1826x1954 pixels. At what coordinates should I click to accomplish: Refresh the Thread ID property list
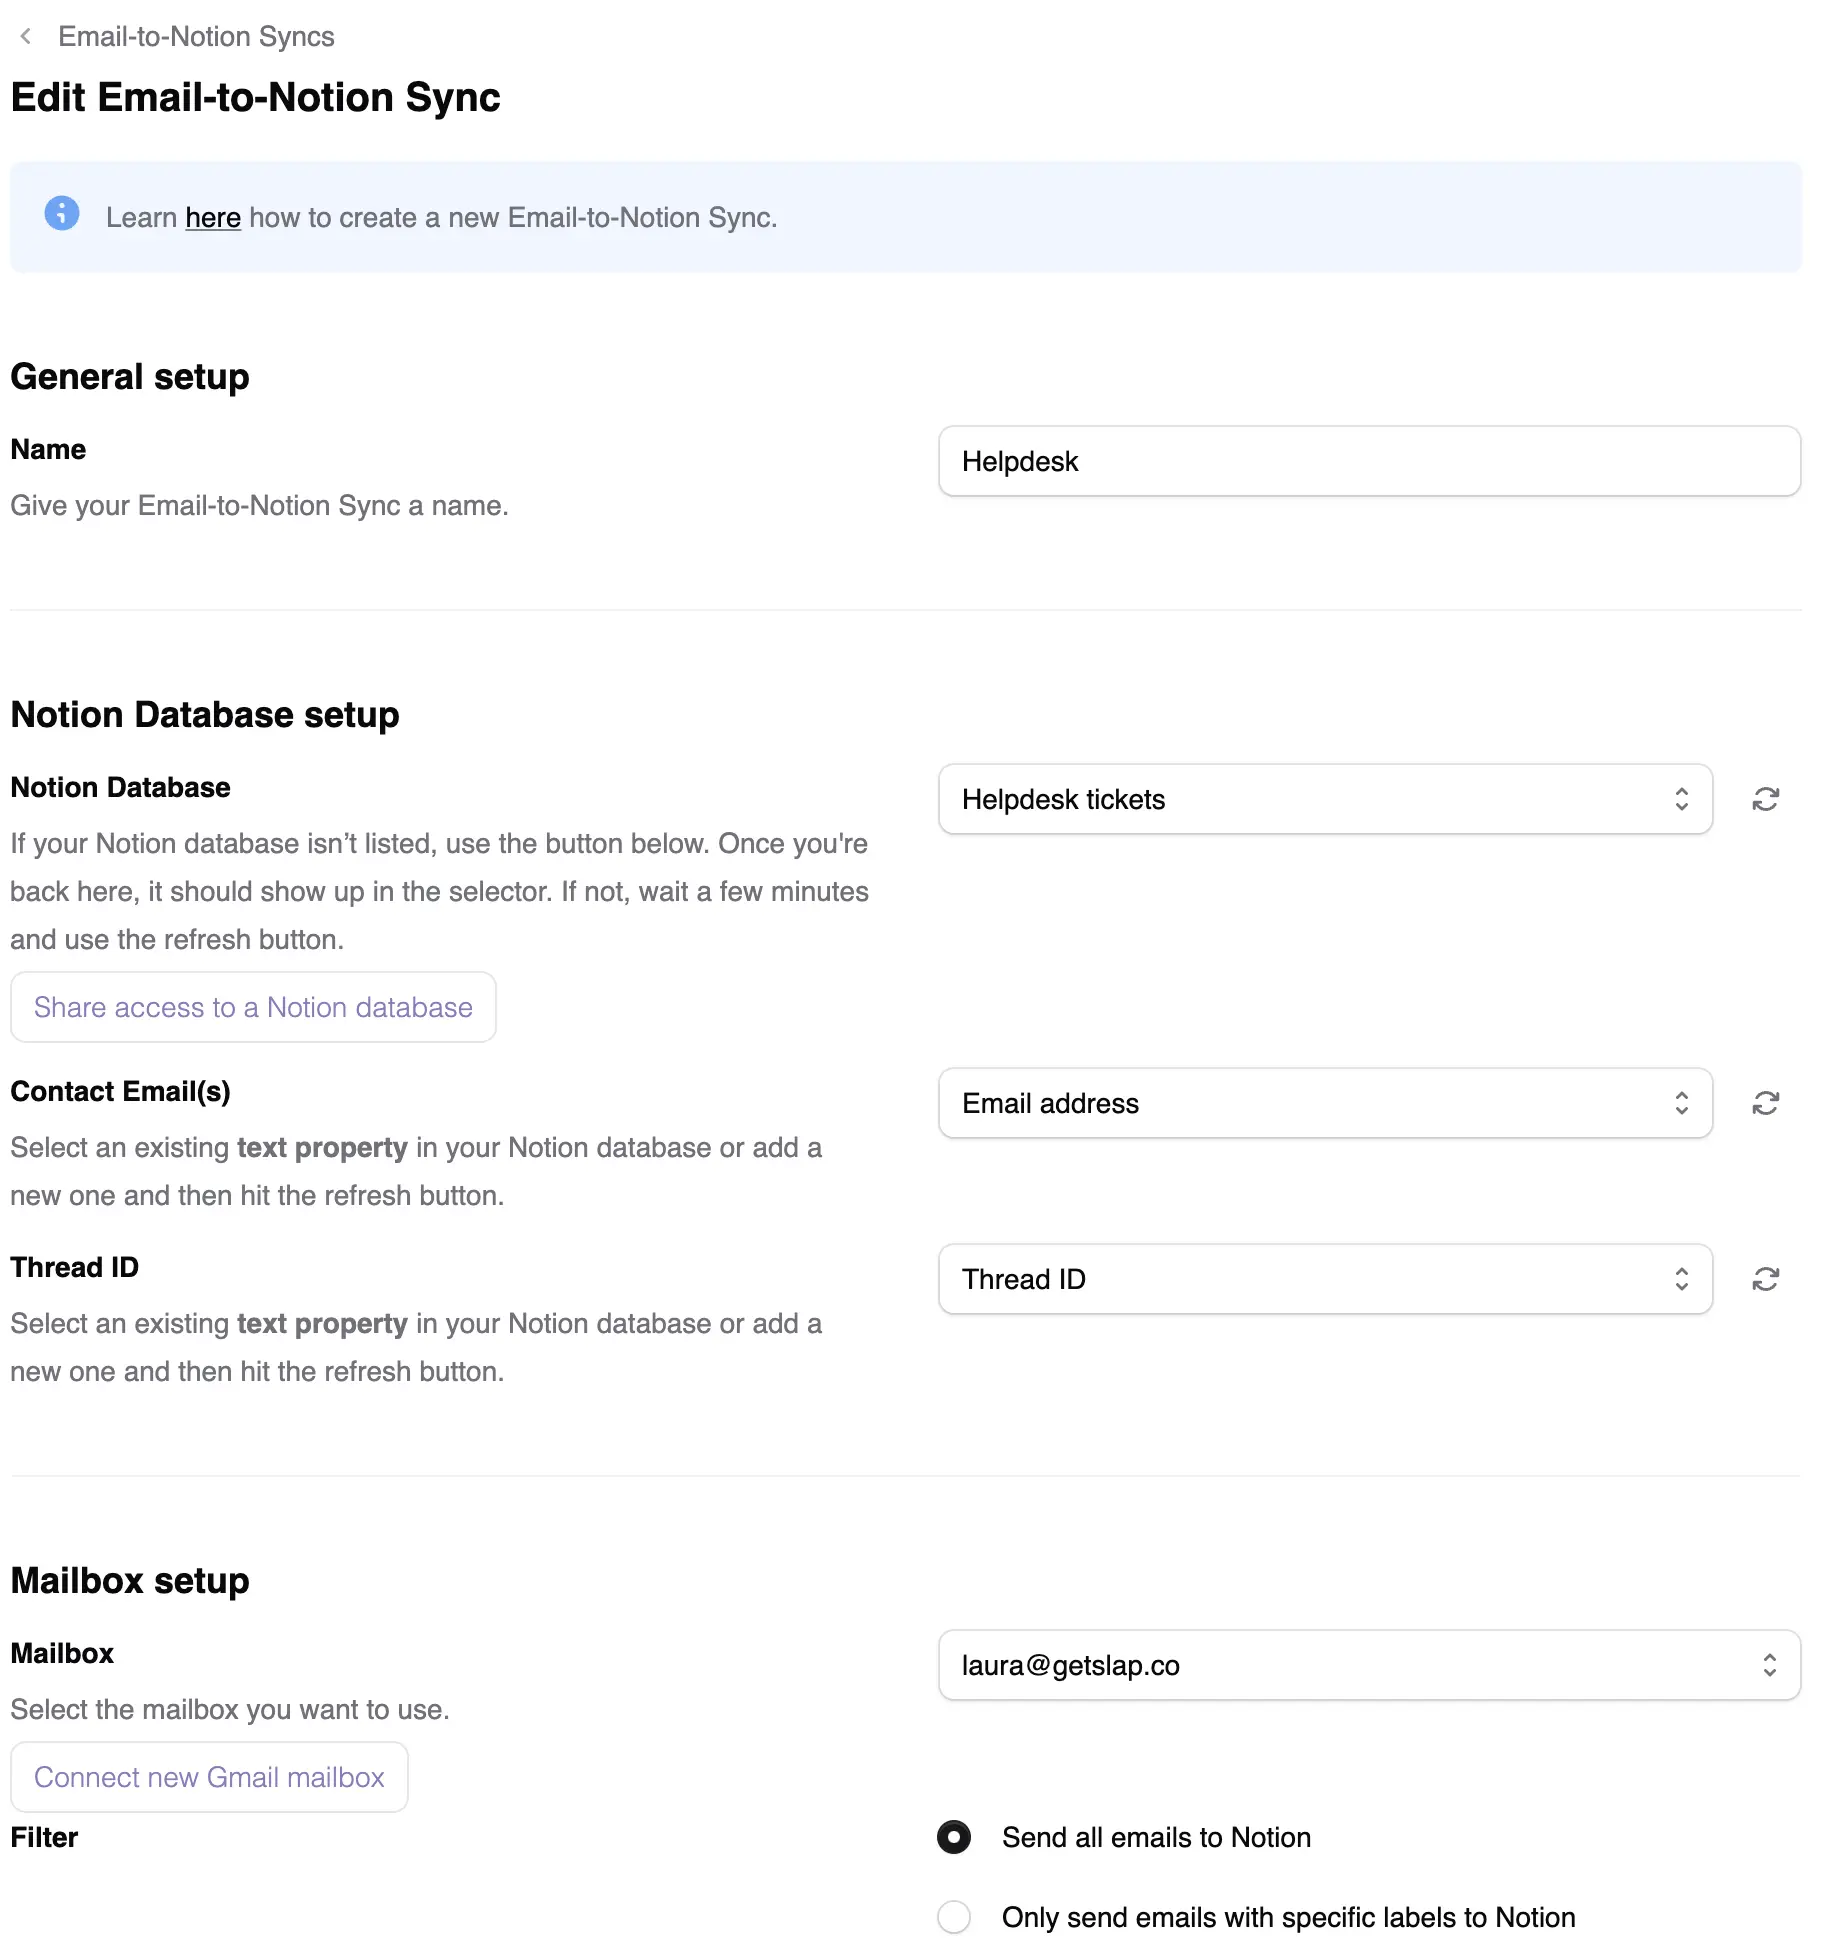point(1765,1279)
